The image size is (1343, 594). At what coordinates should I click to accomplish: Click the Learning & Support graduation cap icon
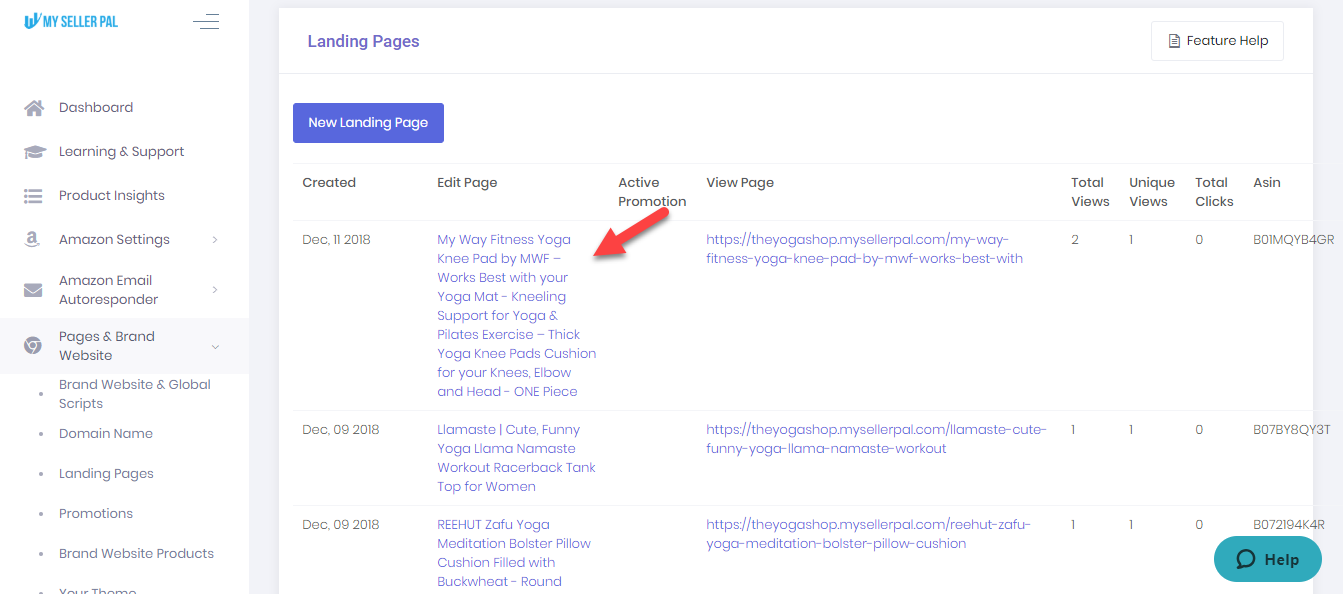[x=34, y=152]
